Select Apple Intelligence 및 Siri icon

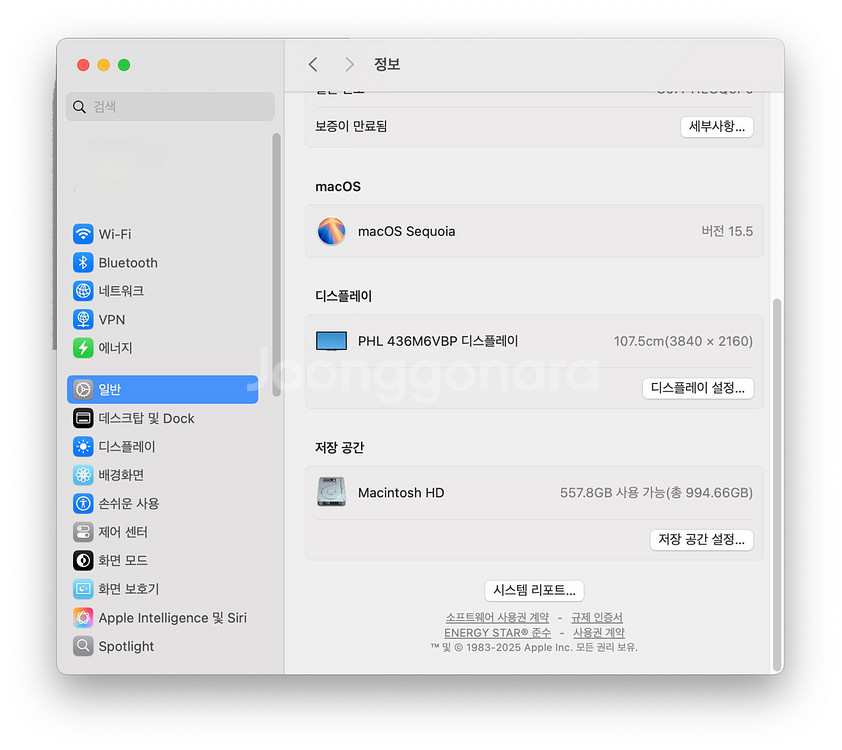[x=83, y=617]
